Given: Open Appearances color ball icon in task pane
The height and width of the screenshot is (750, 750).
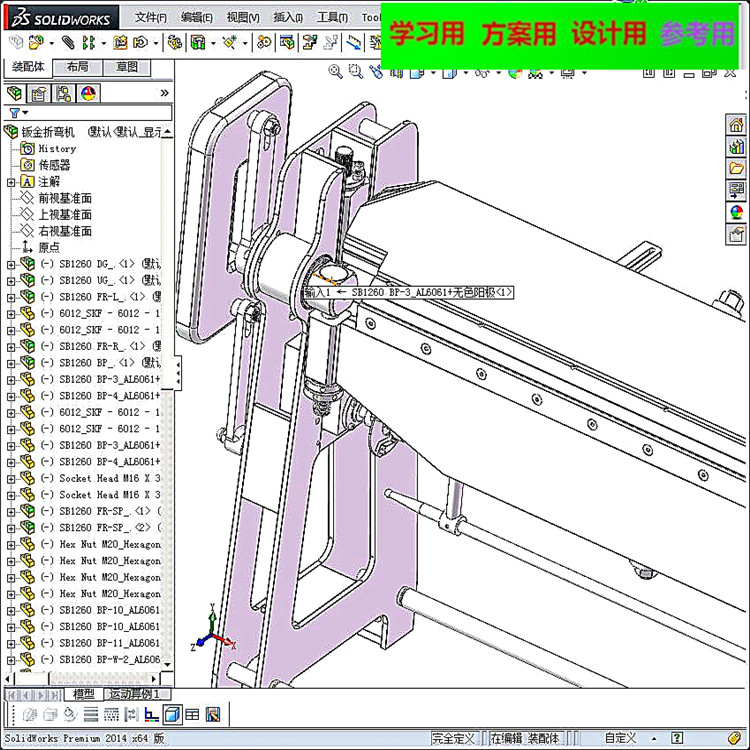Looking at the screenshot, I should click(736, 212).
